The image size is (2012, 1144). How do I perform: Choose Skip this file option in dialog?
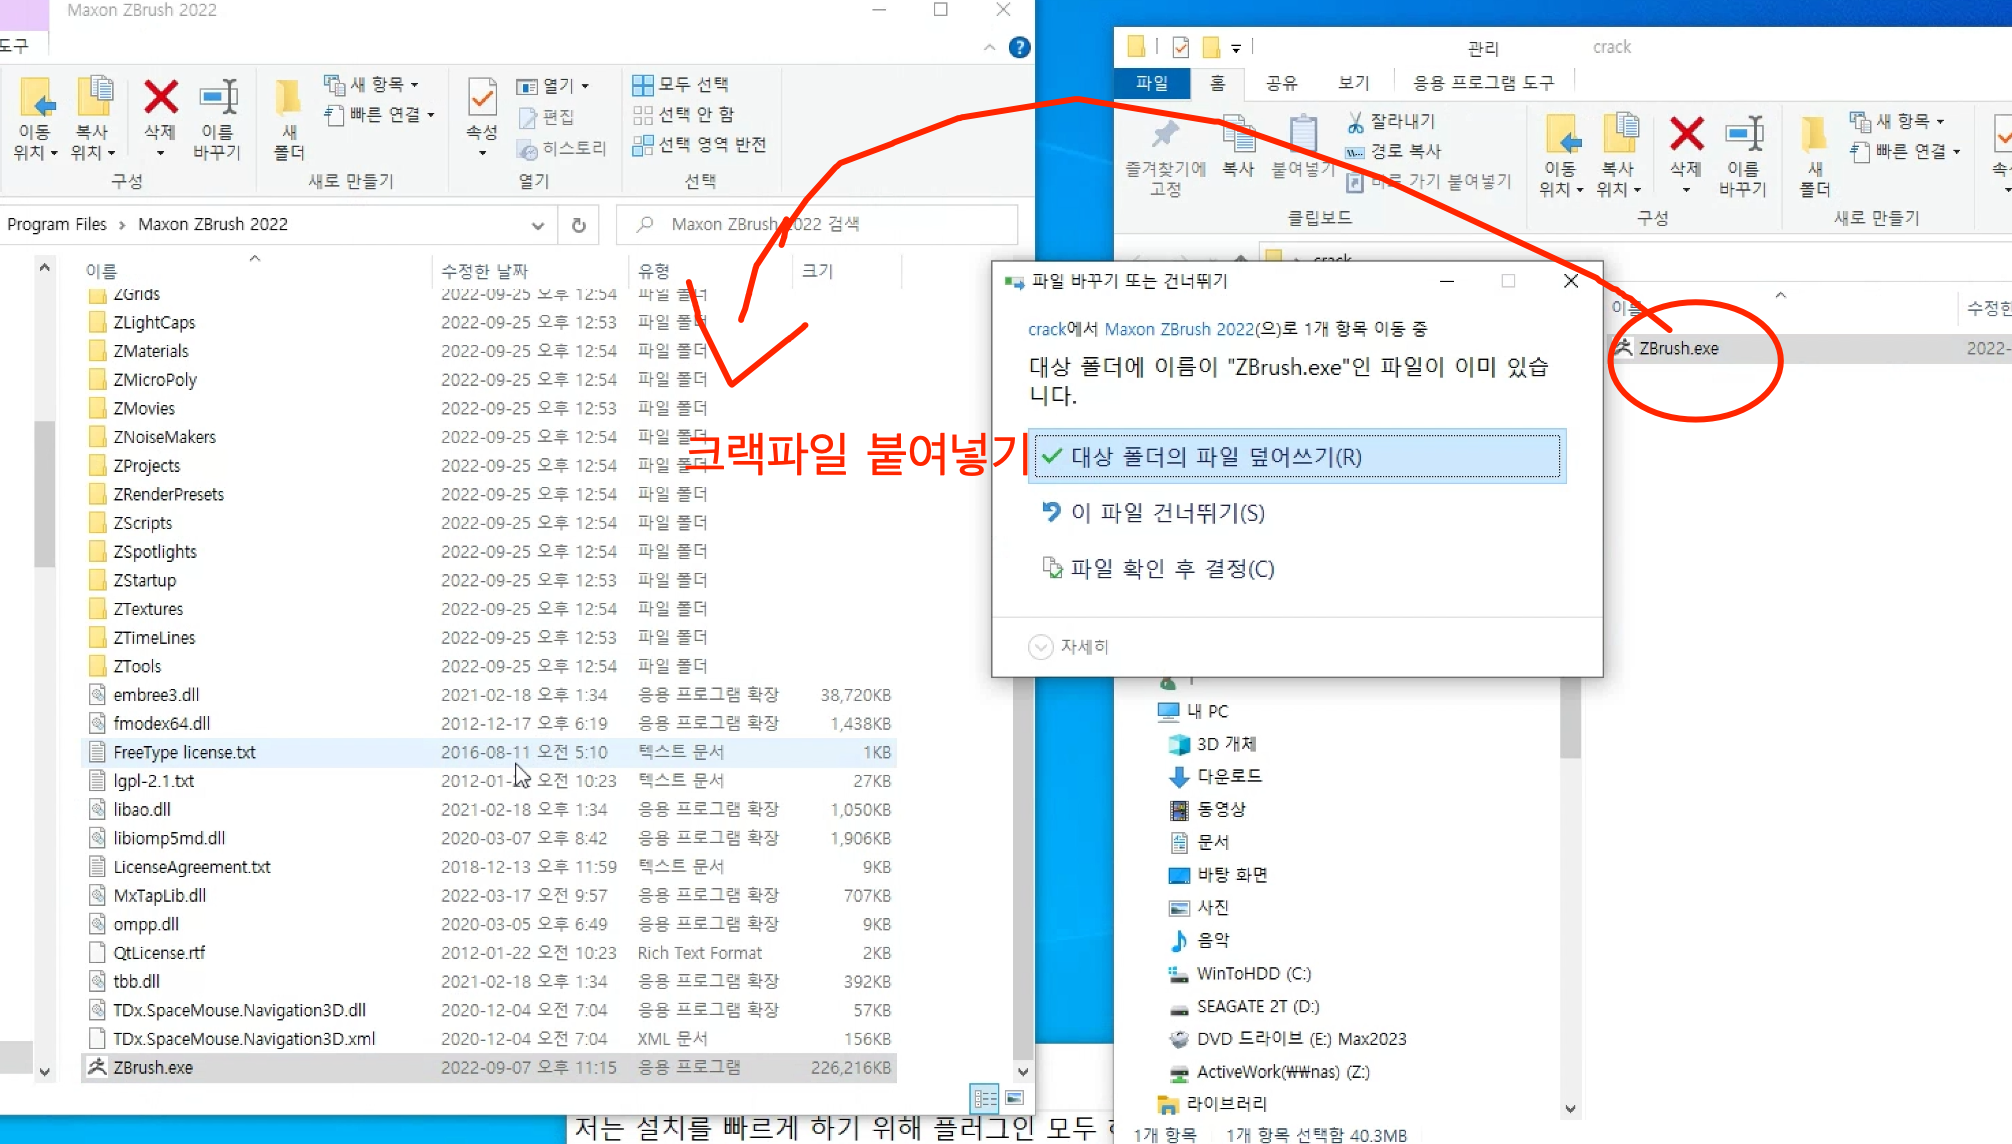tap(1167, 513)
